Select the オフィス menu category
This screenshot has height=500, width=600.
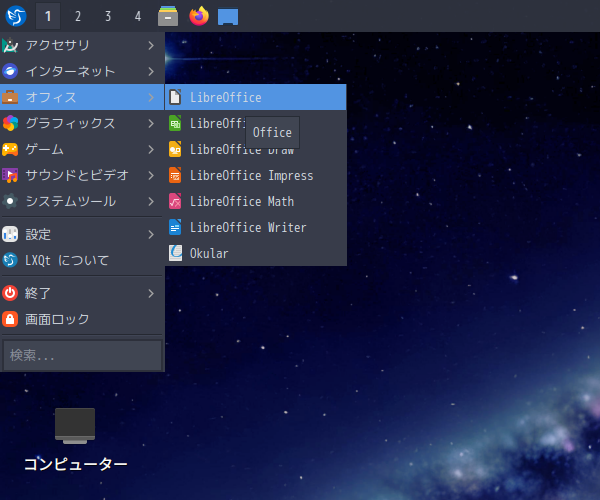pyautogui.click(x=82, y=97)
